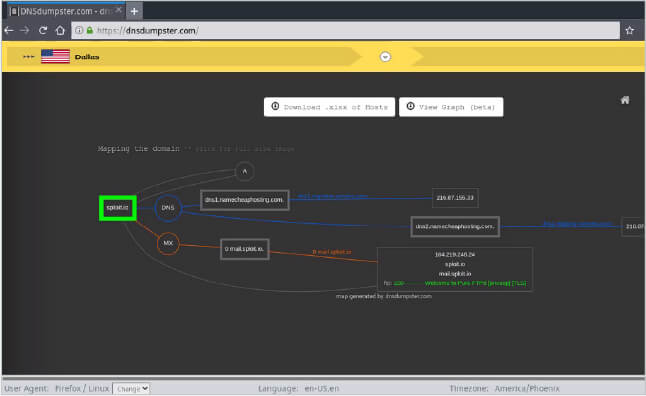This screenshot has height=396, width=646.
Task: Select the green domain root node
Action: point(117,208)
